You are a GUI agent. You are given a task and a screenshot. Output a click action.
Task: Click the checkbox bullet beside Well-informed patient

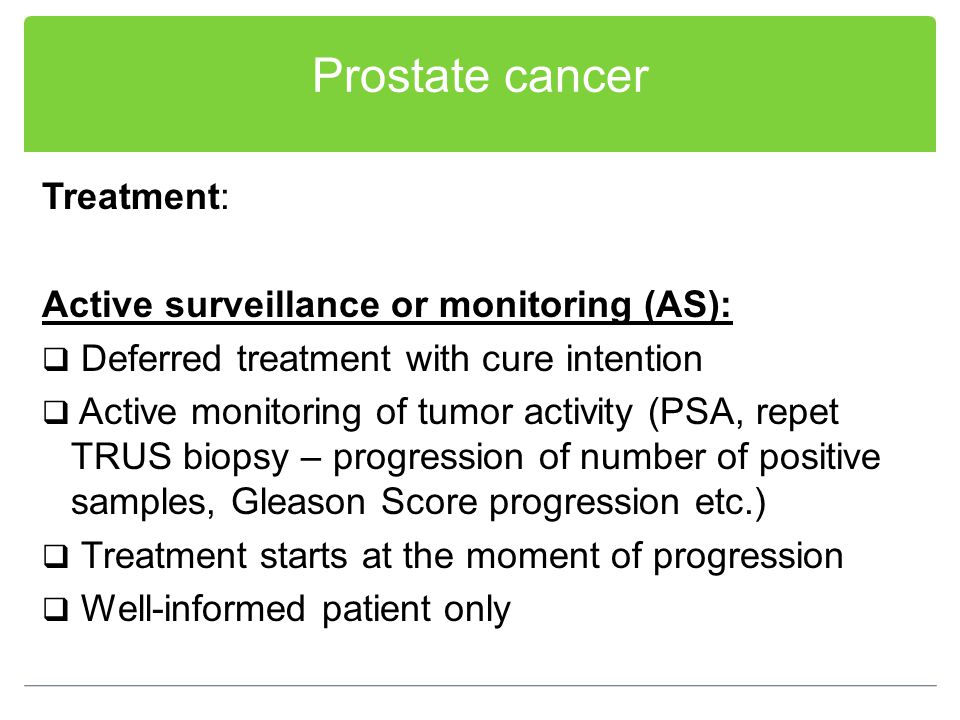56,610
